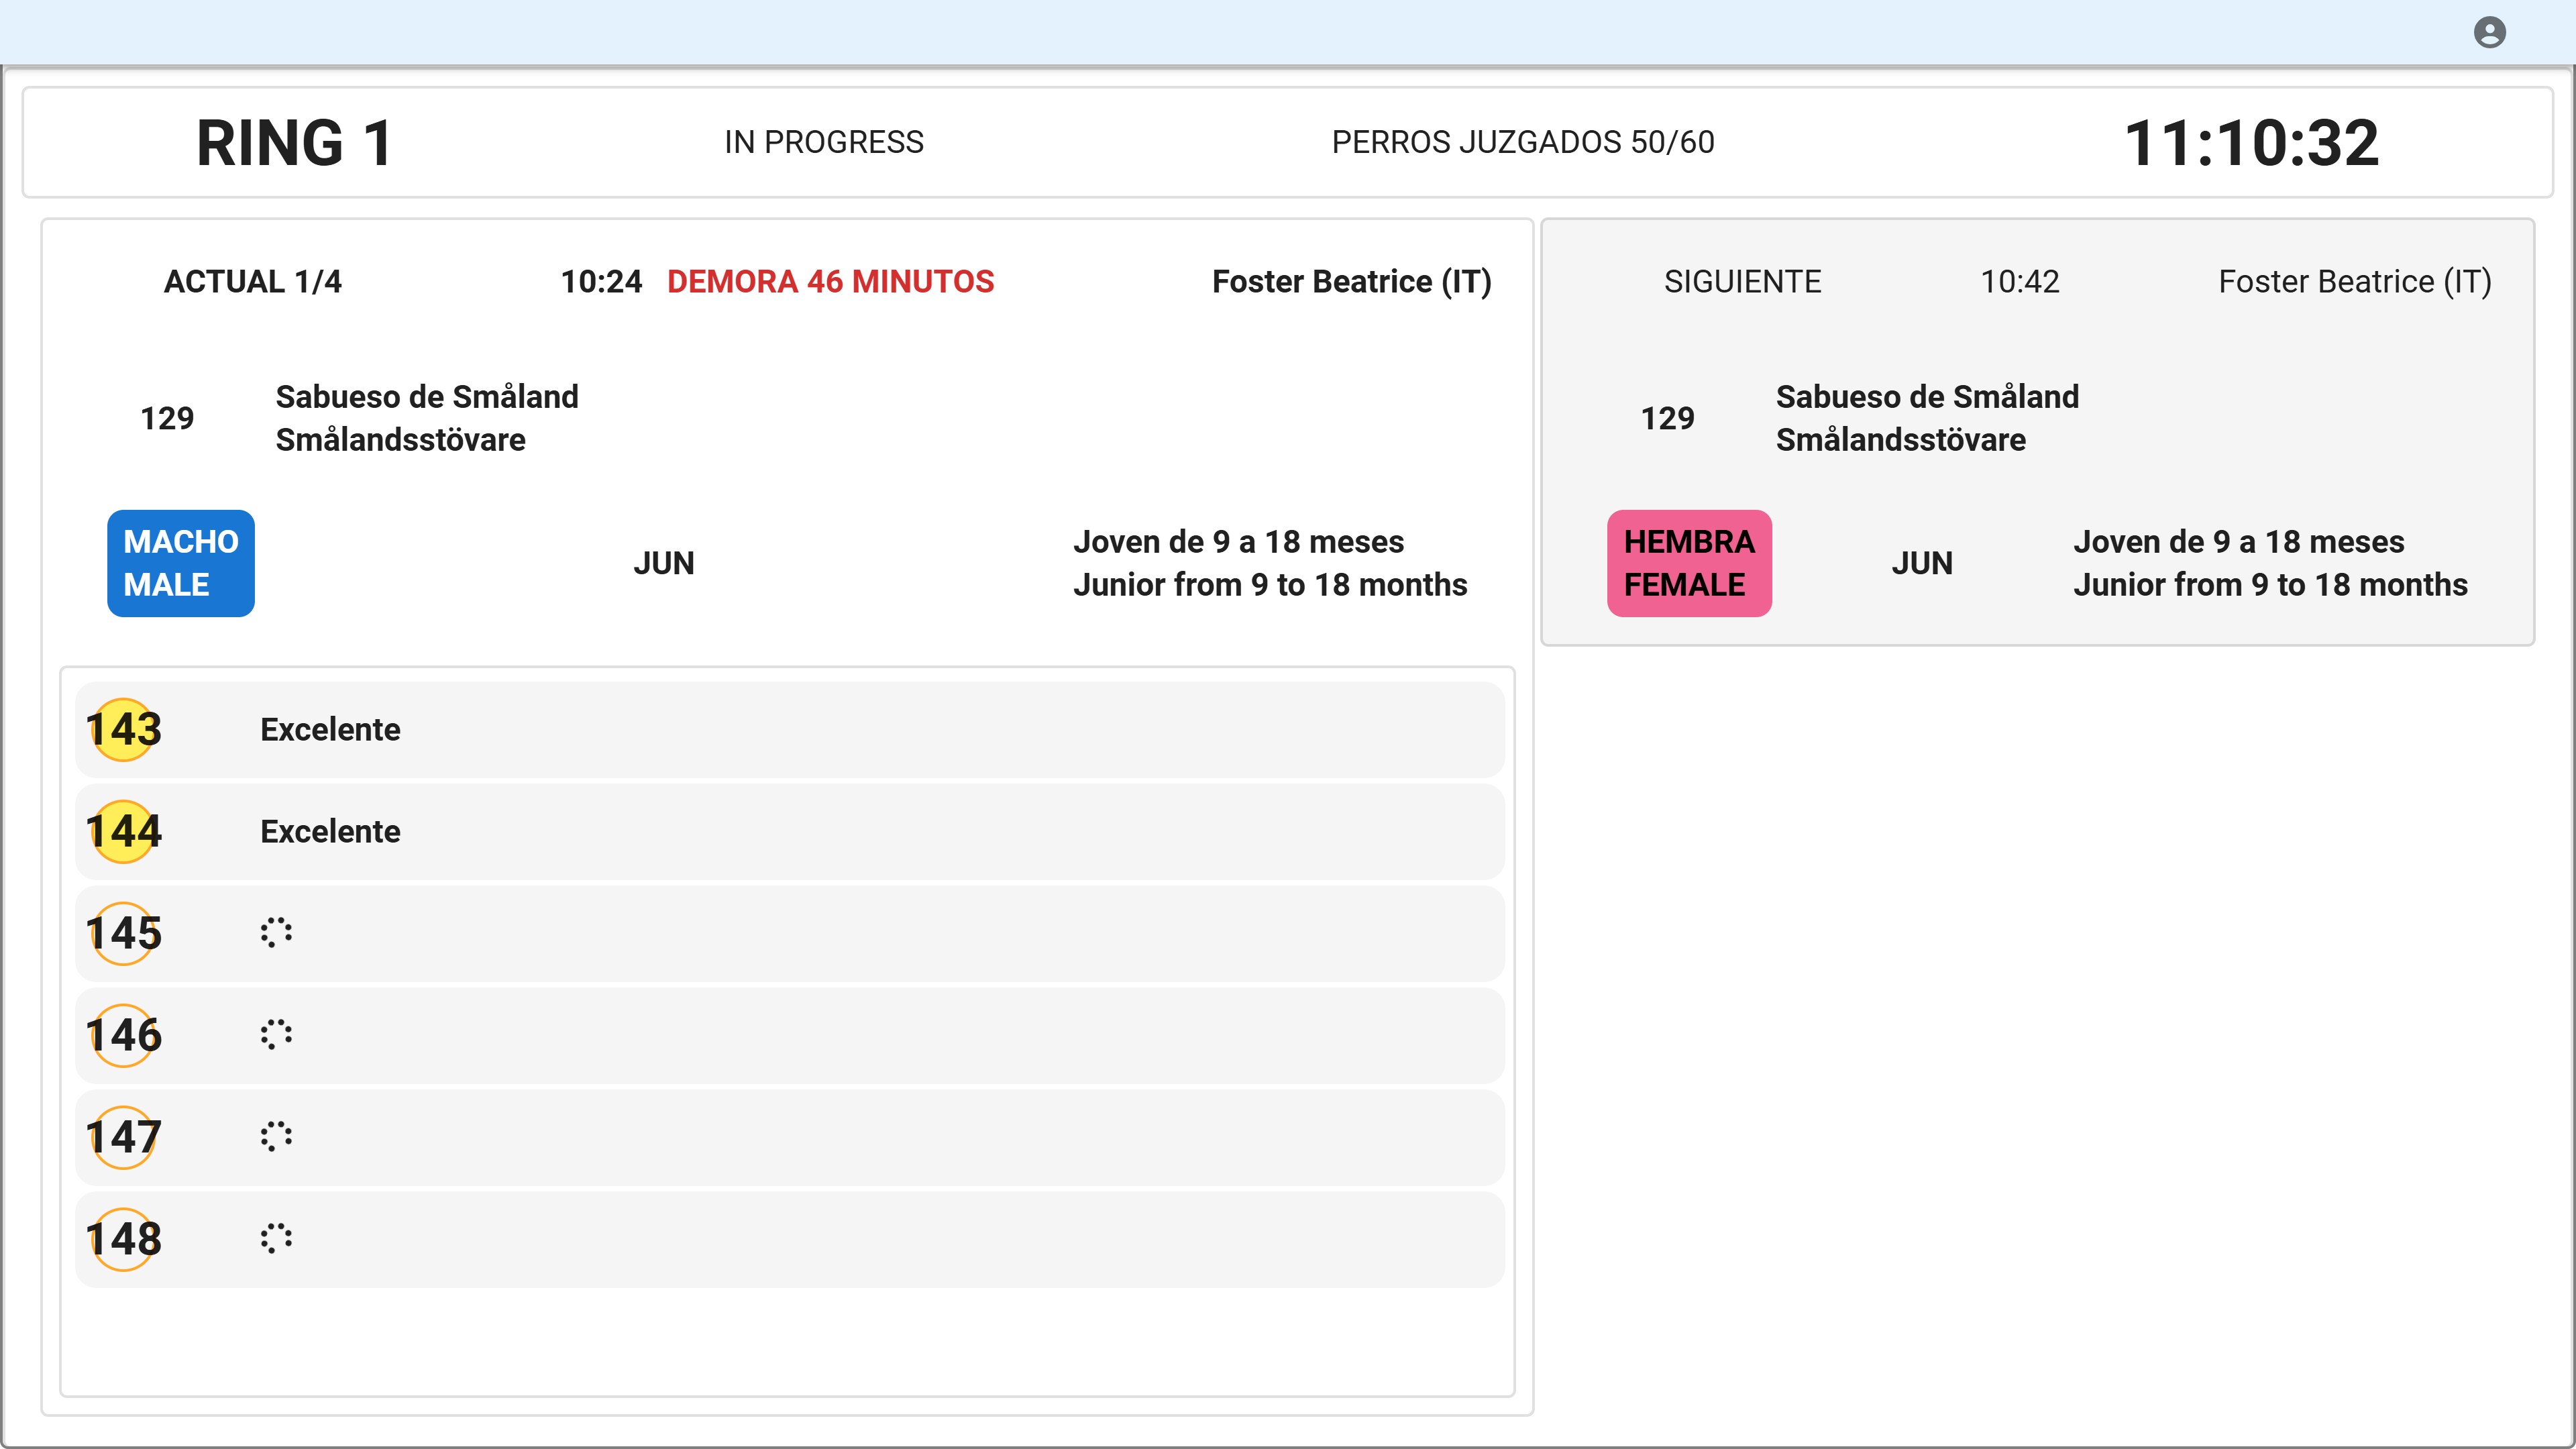Select the yellow 144 number badge
Screen dimensions: 2576x1449
(123, 831)
